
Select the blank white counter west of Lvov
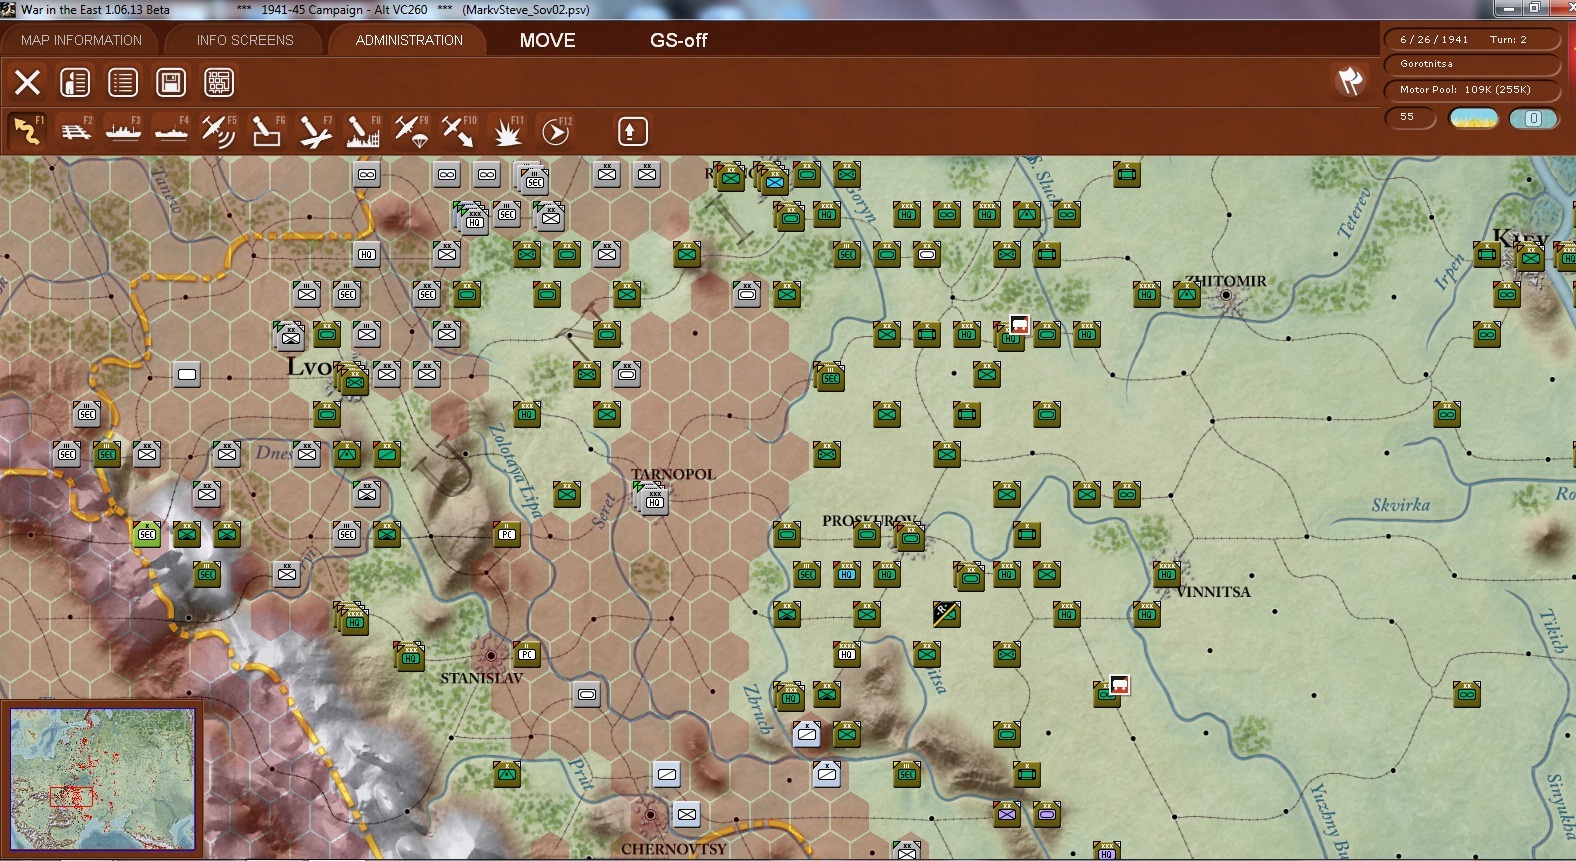[x=187, y=374]
